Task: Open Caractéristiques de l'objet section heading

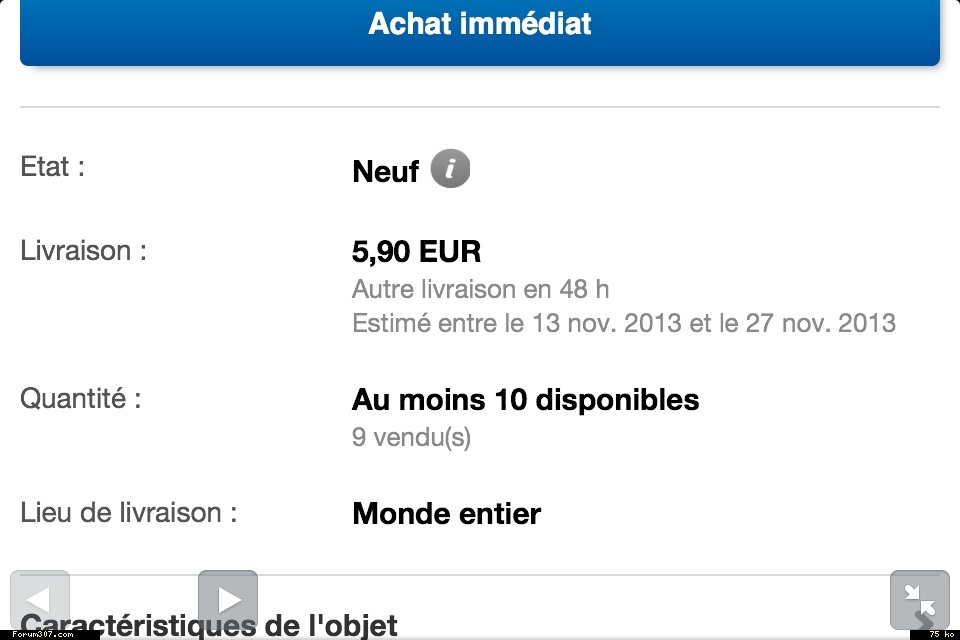Action: [330, 626]
